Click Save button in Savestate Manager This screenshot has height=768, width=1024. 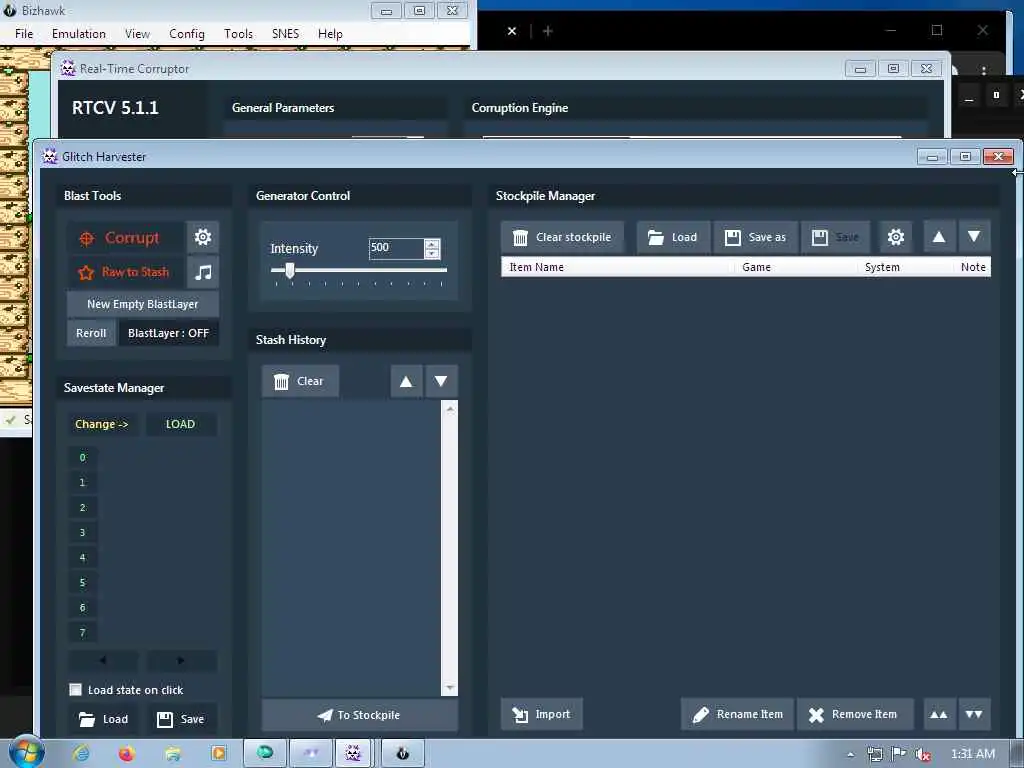pyautogui.click(x=181, y=720)
